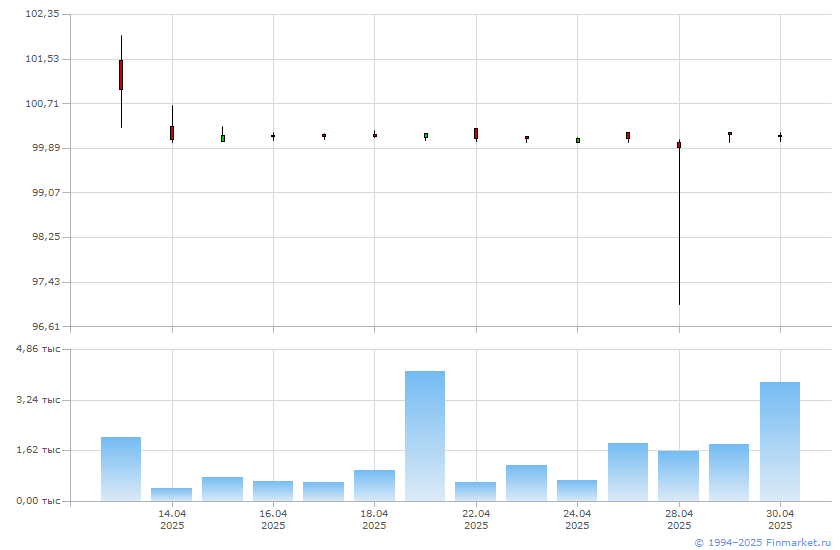Click the red candlestick between 24.04 and 28.04

[x=628, y=136]
